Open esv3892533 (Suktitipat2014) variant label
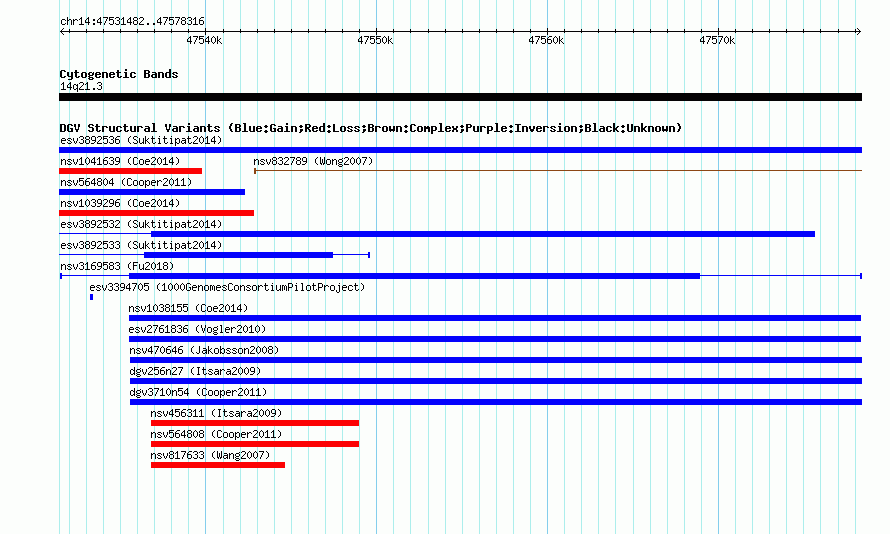Image resolution: width=890 pixels, height=534 pixels. pyautogui.click(x=141, y=246)
